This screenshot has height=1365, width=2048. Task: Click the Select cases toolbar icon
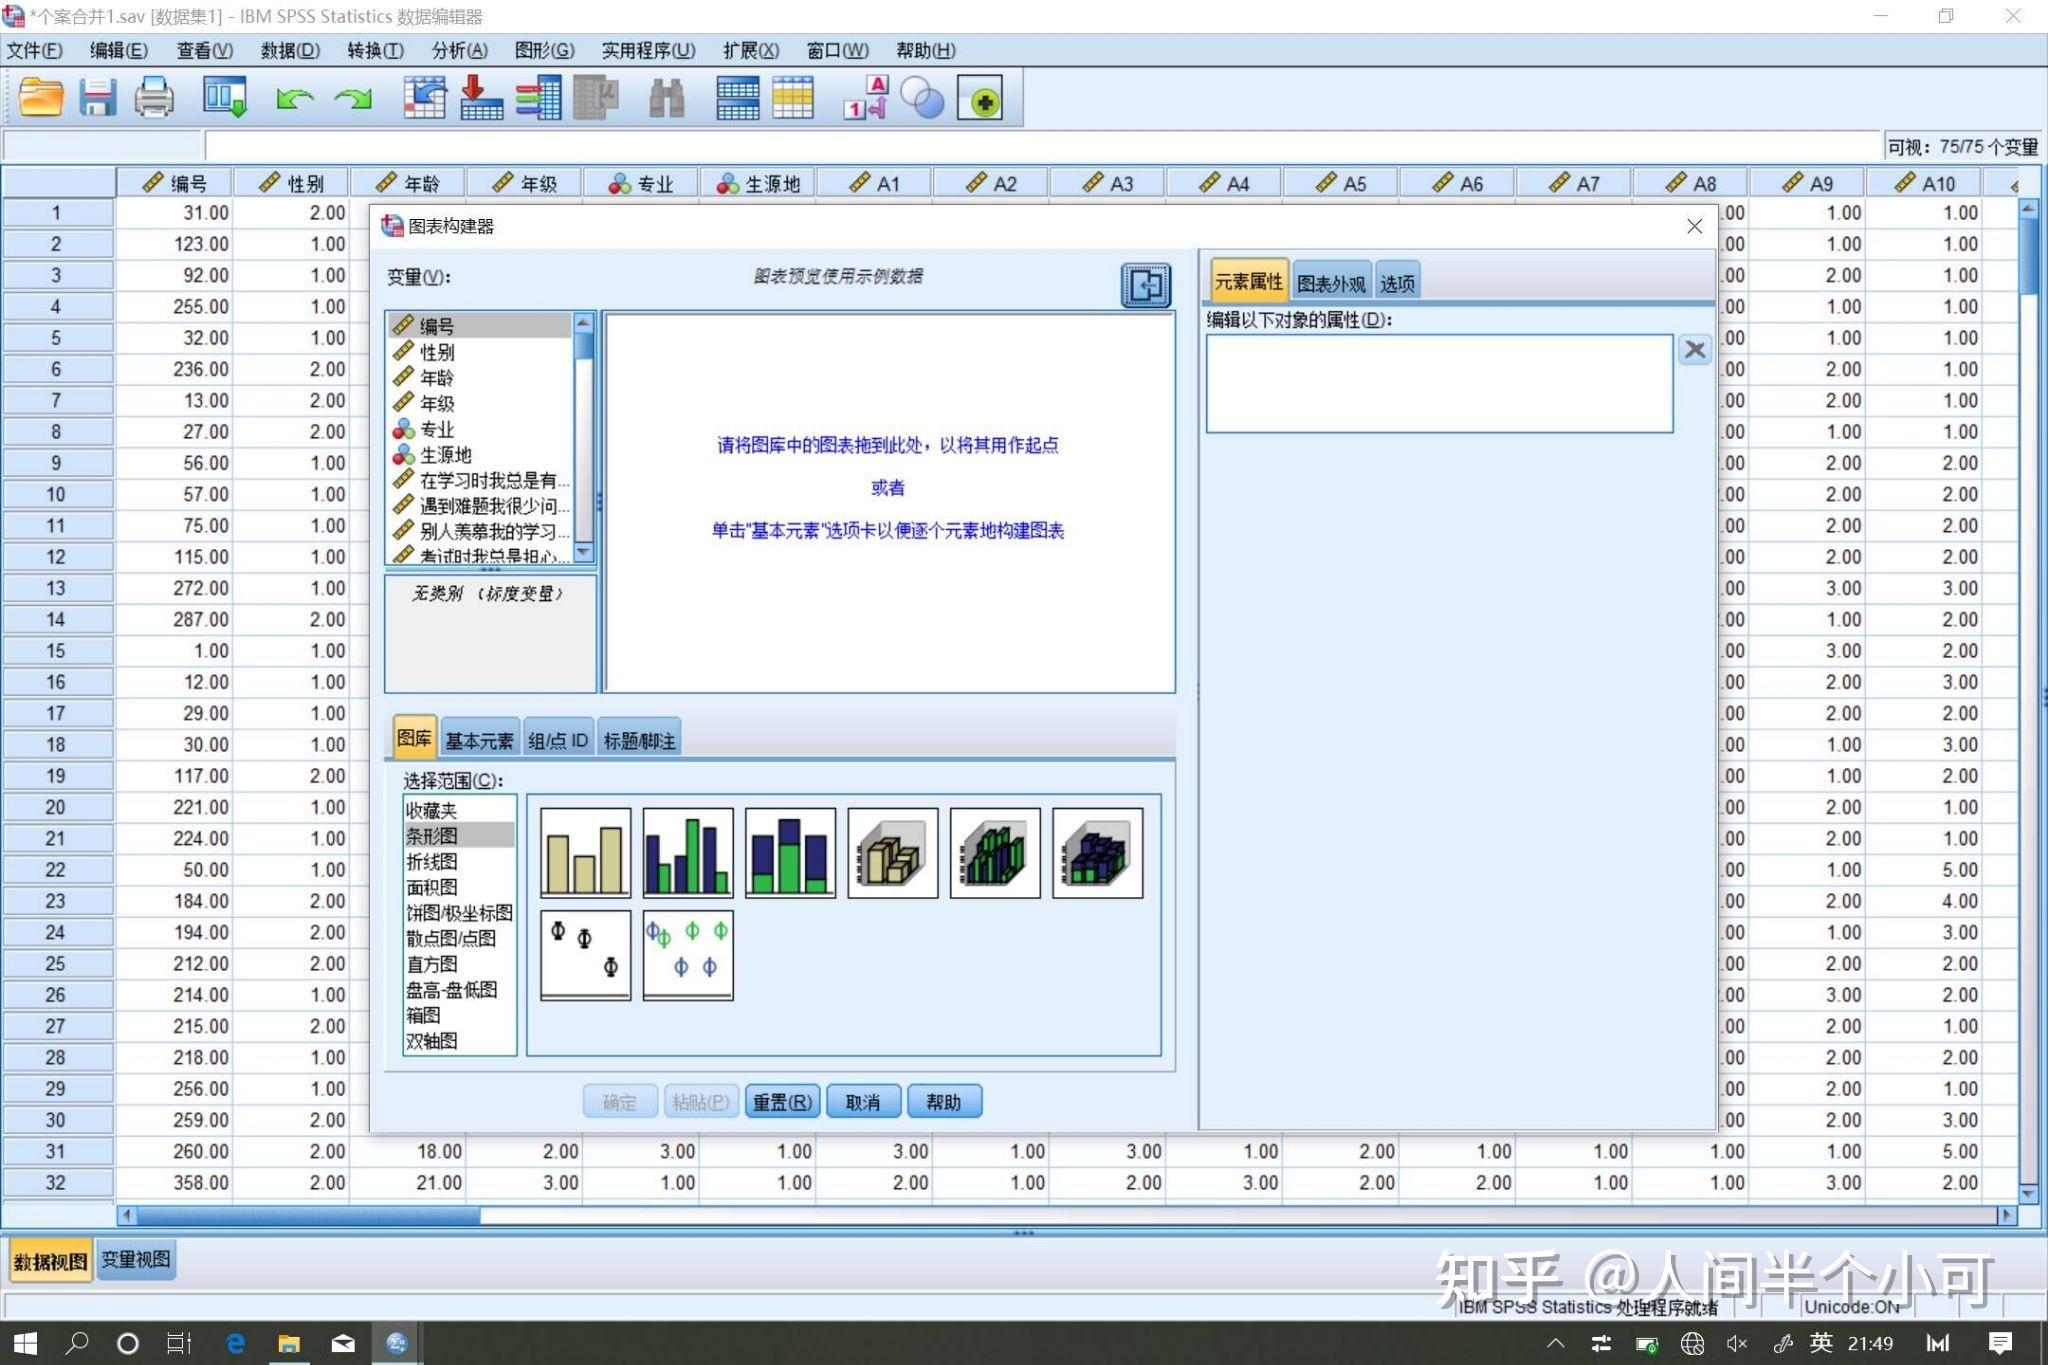793,98
